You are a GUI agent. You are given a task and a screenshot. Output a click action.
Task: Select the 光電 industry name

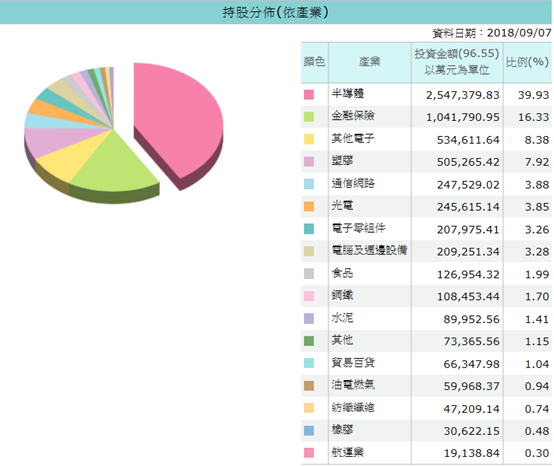tap(342, 206)
